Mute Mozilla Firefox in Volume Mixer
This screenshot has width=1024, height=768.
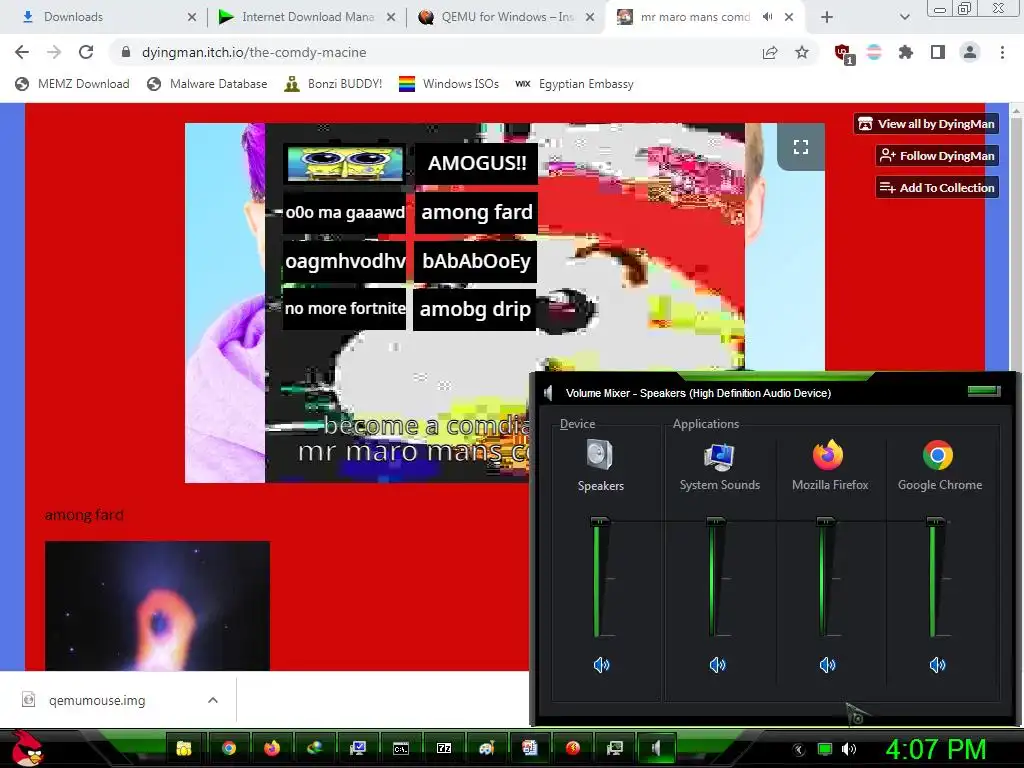(x=827, y=665)
